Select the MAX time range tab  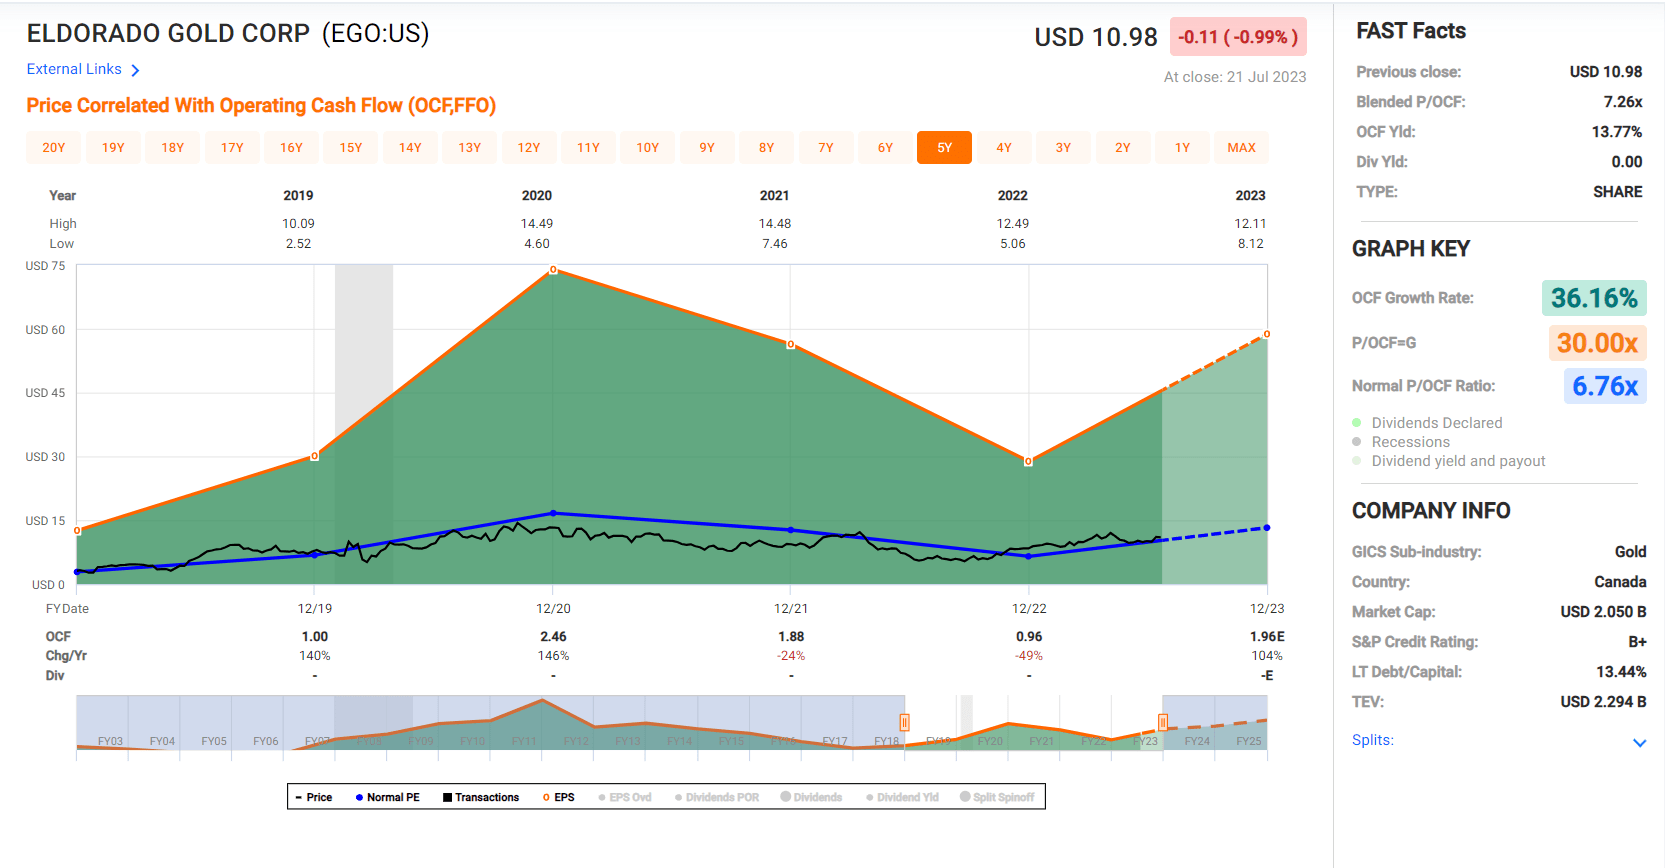tap(1242, 147)
